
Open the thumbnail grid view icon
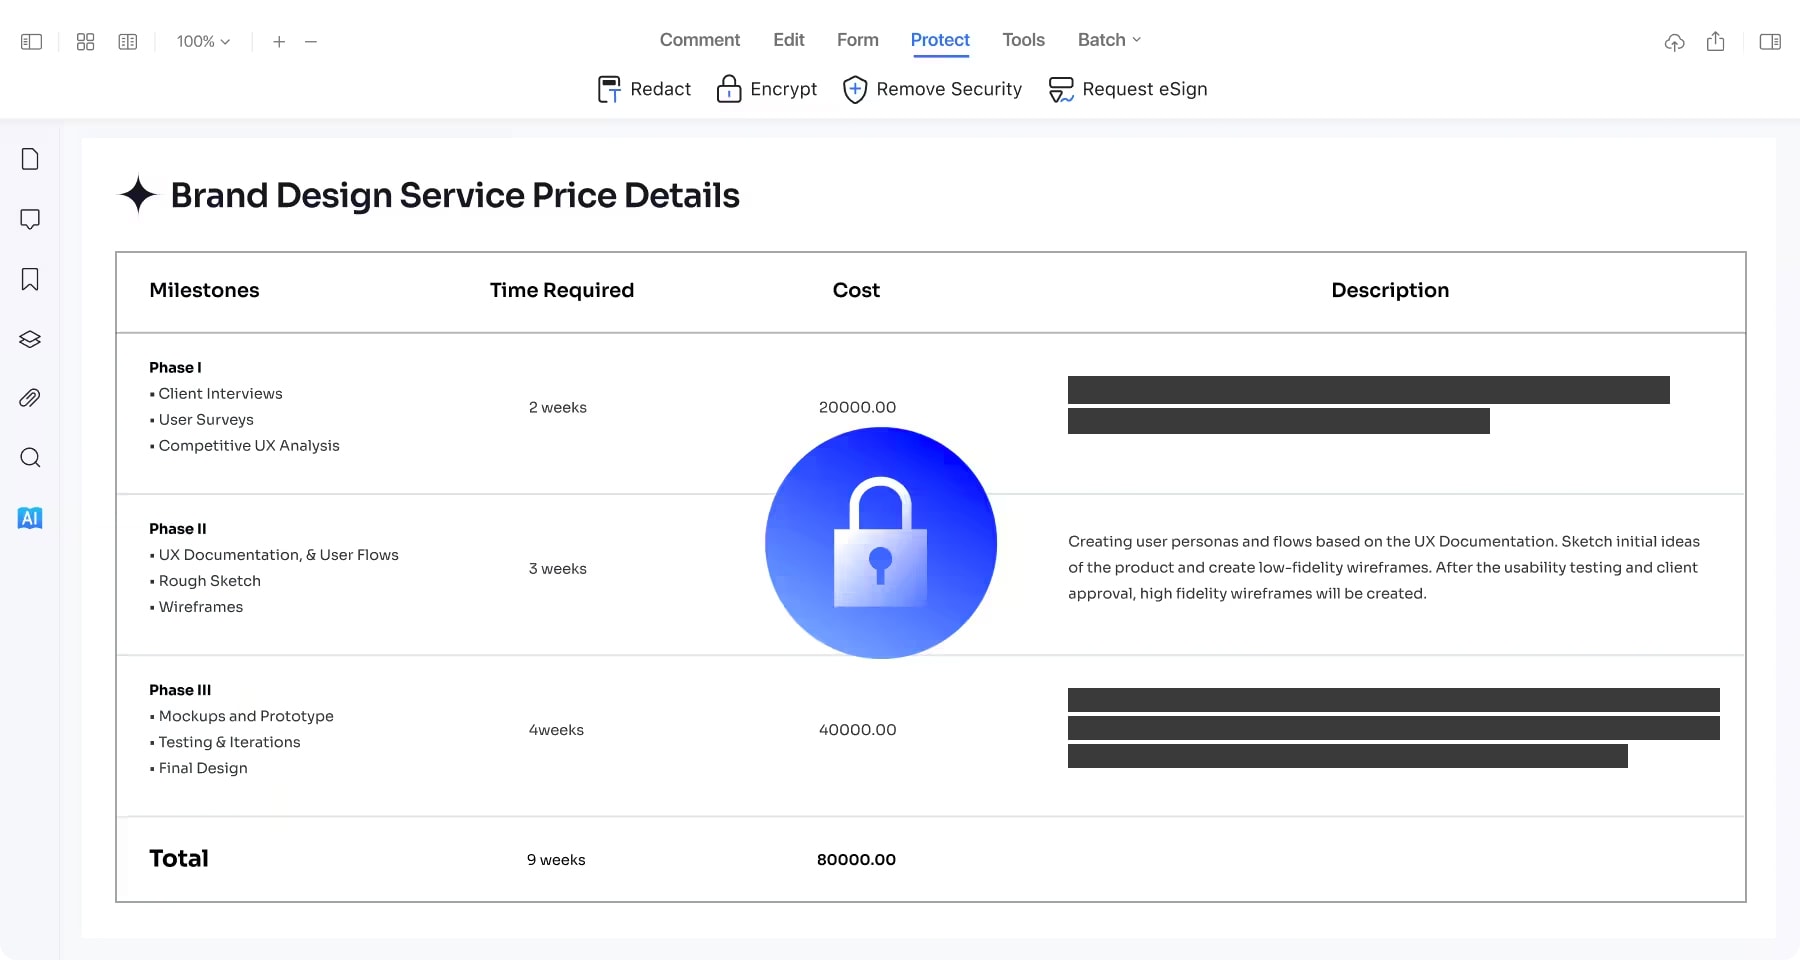tap(85, 42)
